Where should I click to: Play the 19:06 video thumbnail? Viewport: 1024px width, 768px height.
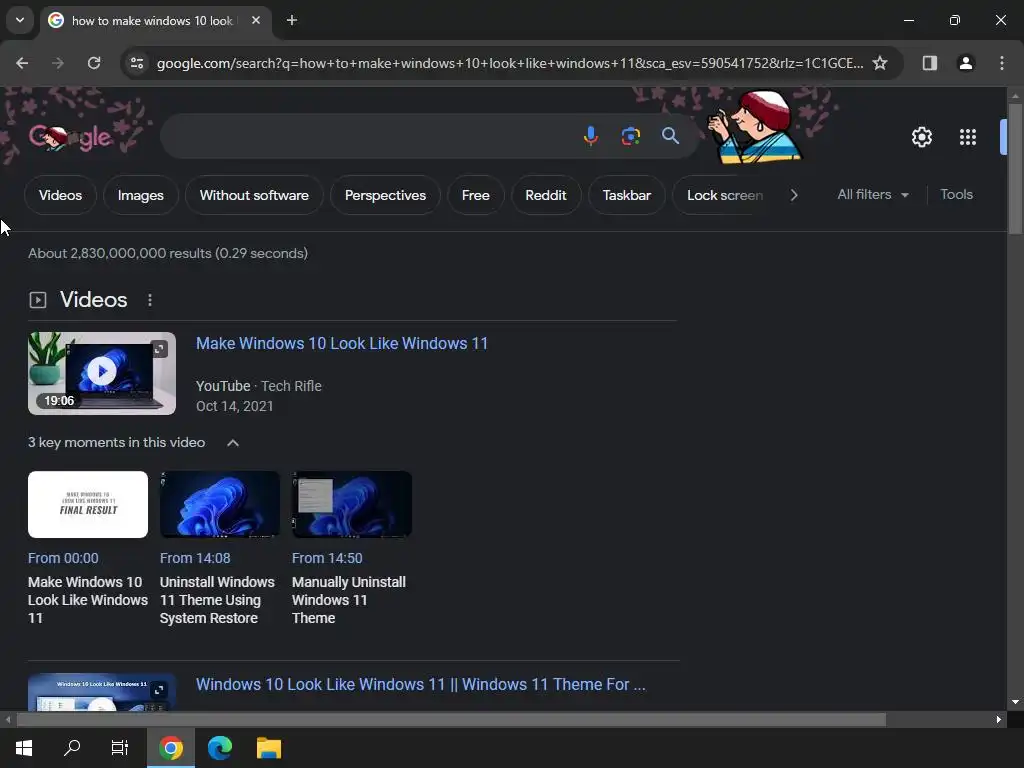click(102, 373)
